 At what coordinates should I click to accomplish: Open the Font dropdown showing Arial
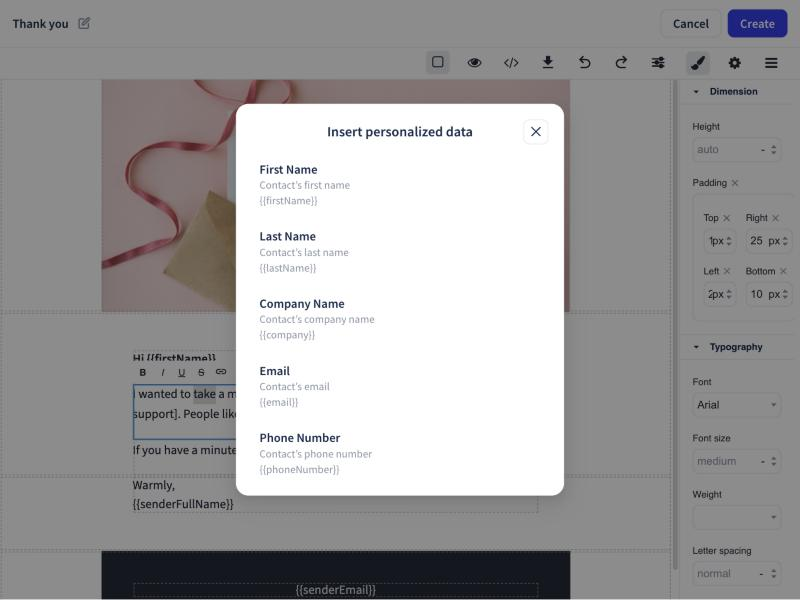(x=737, y=405)
